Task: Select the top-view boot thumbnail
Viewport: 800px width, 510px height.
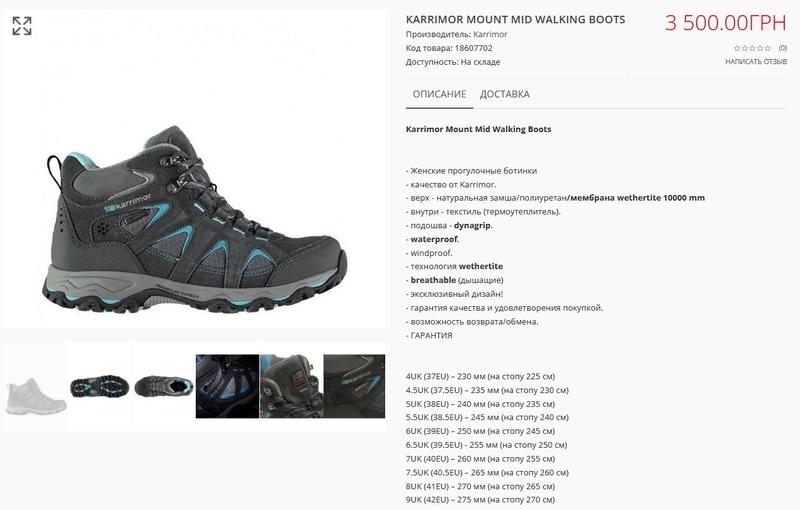Action: pos(164,387)
